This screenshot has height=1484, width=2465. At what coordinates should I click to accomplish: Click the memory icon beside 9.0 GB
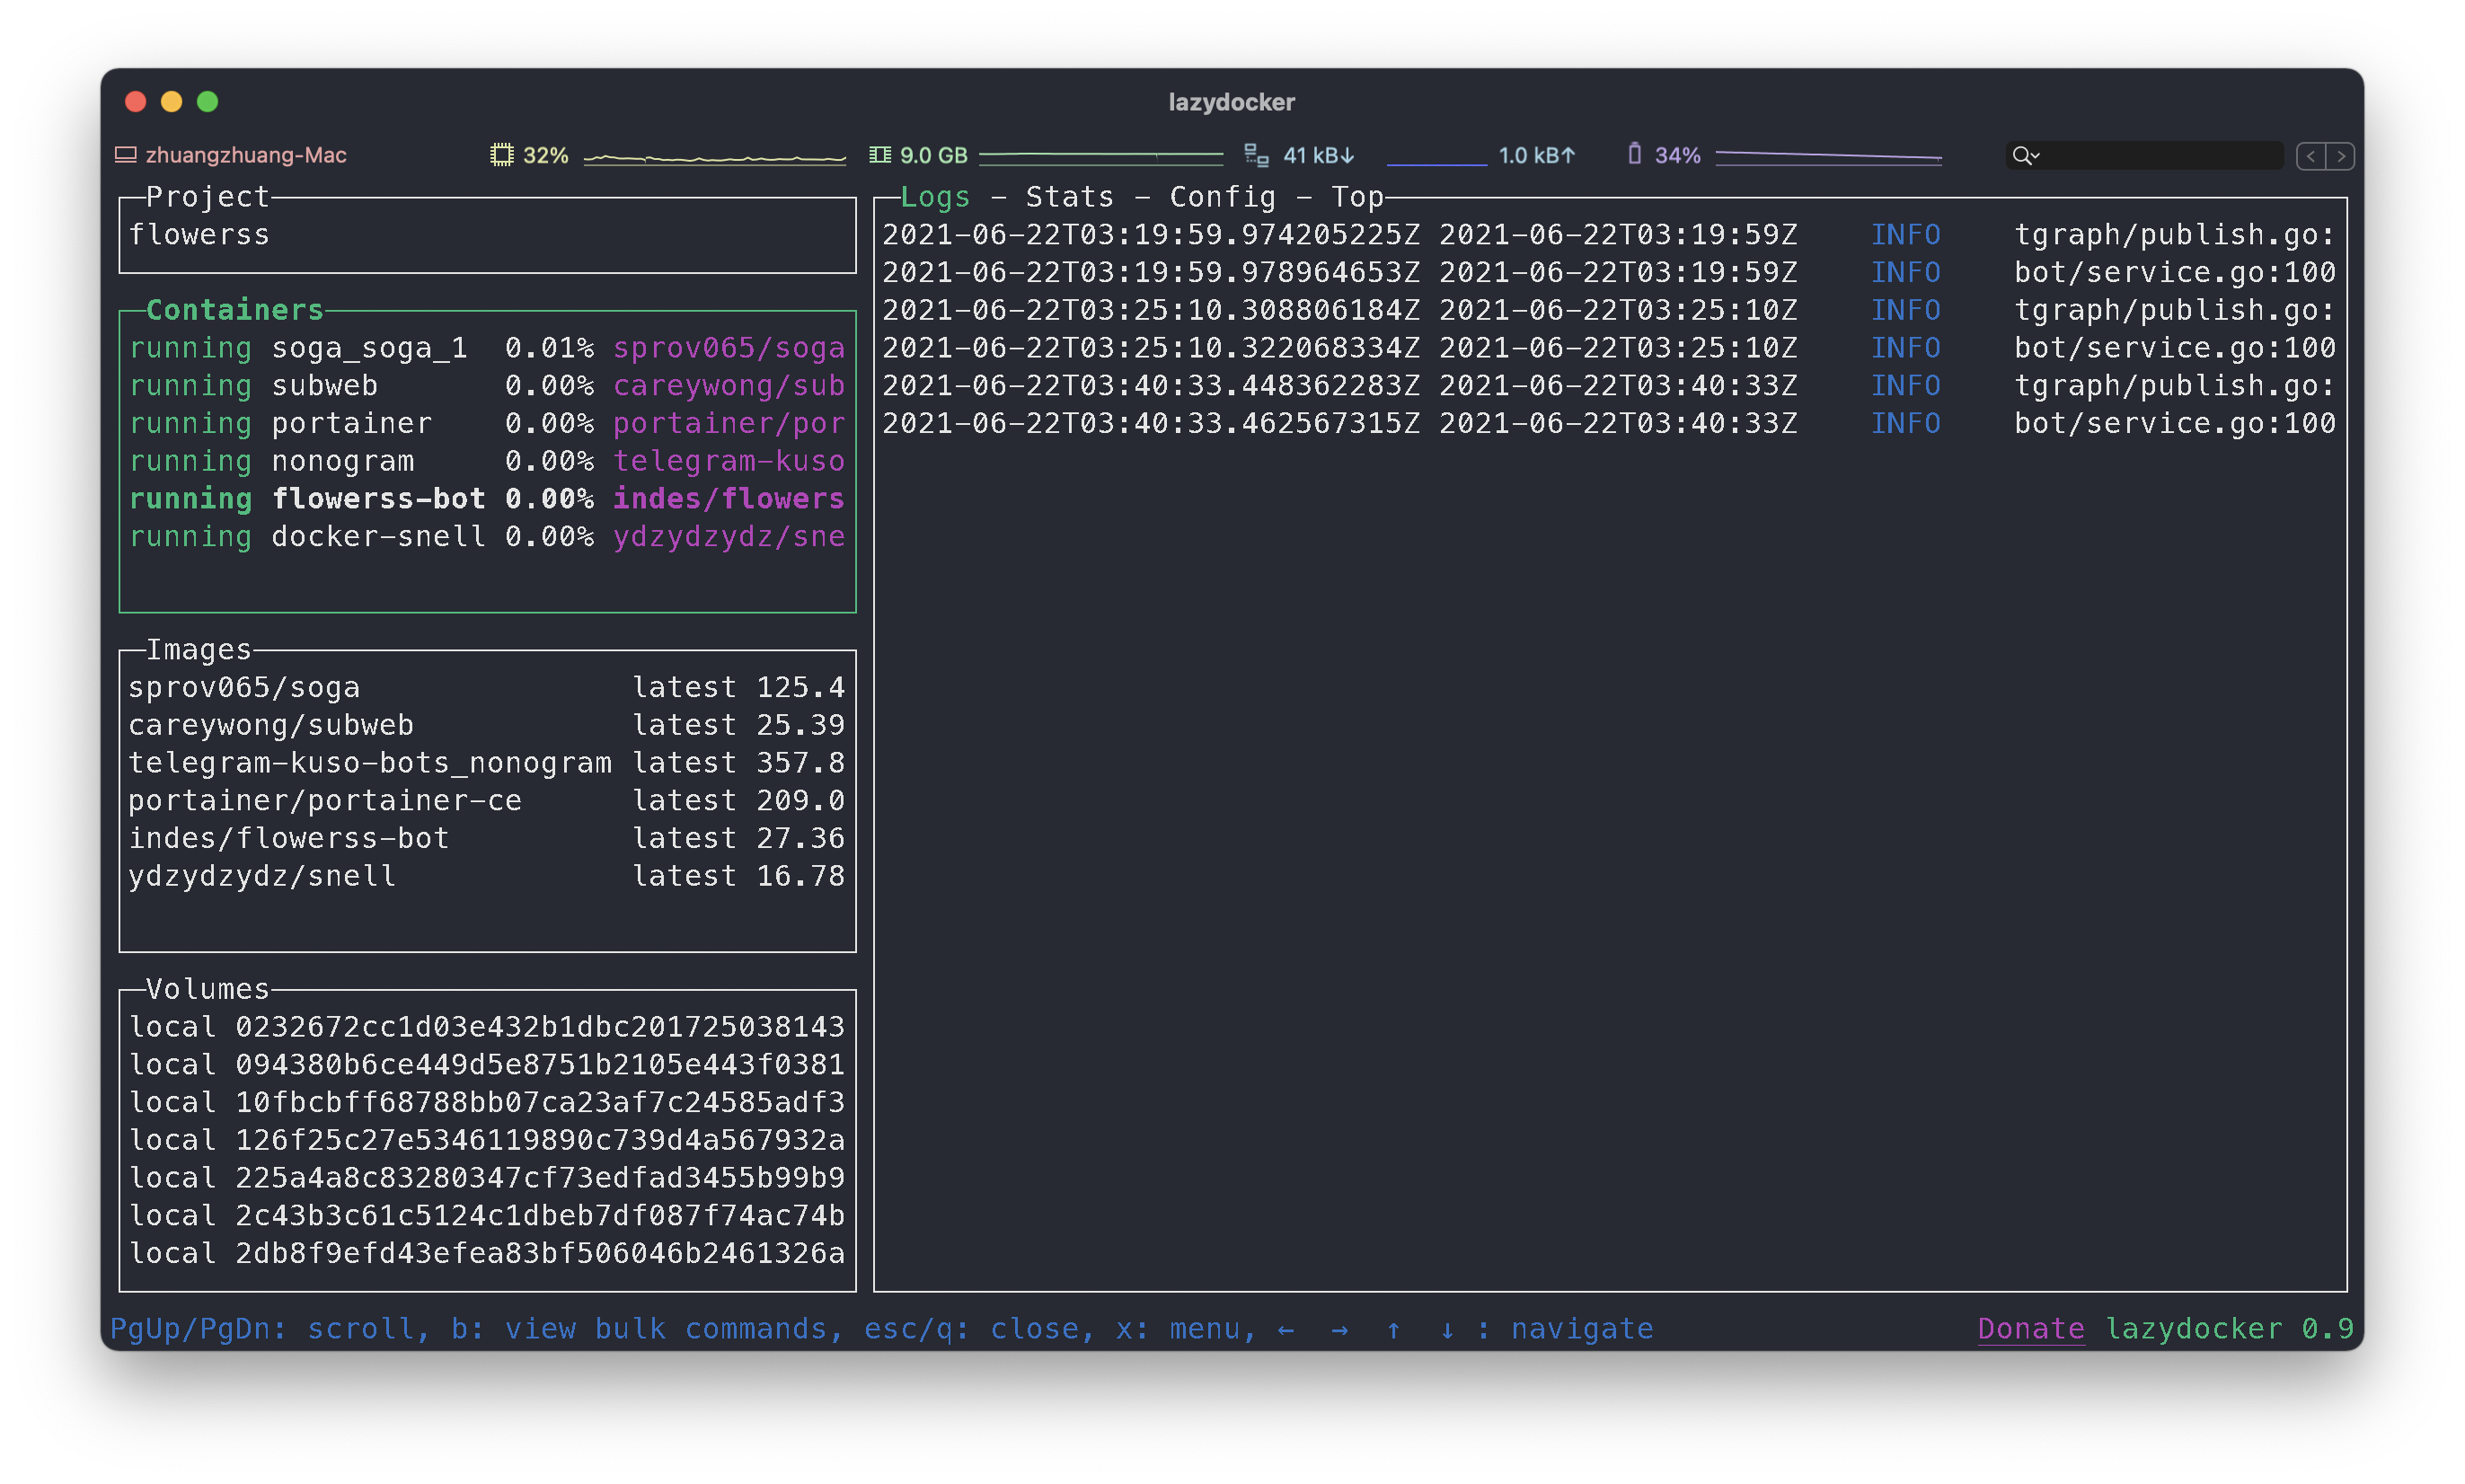(879, 155)
